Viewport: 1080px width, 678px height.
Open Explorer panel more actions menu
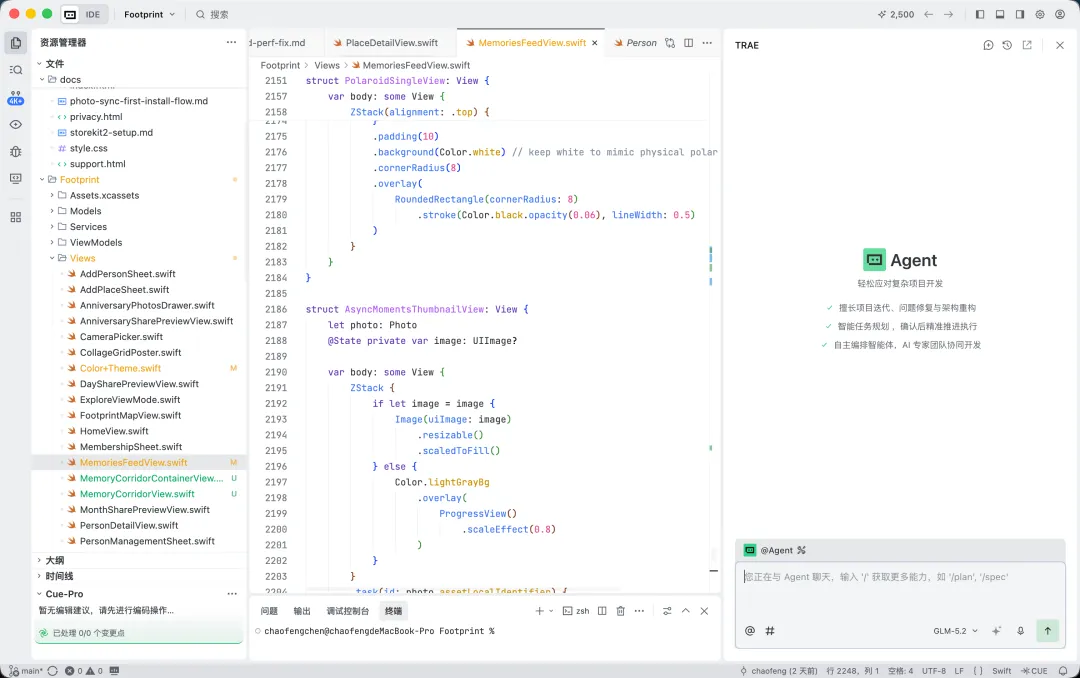231,43
